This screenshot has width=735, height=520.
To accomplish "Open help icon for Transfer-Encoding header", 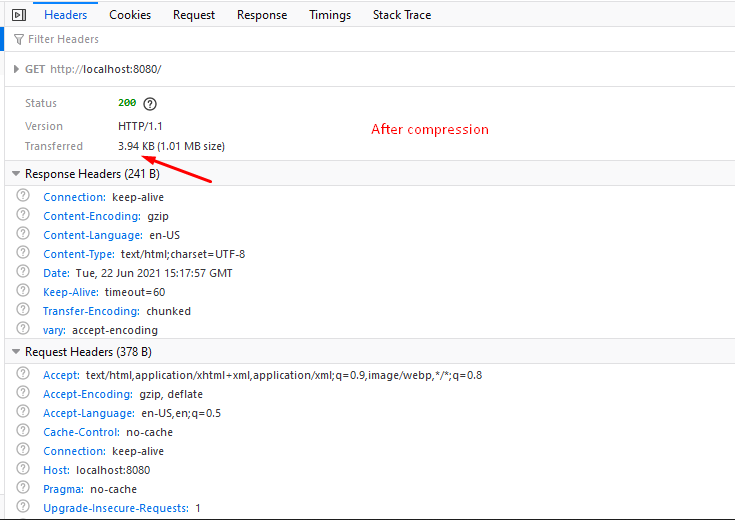I will (x=22, y=309).
